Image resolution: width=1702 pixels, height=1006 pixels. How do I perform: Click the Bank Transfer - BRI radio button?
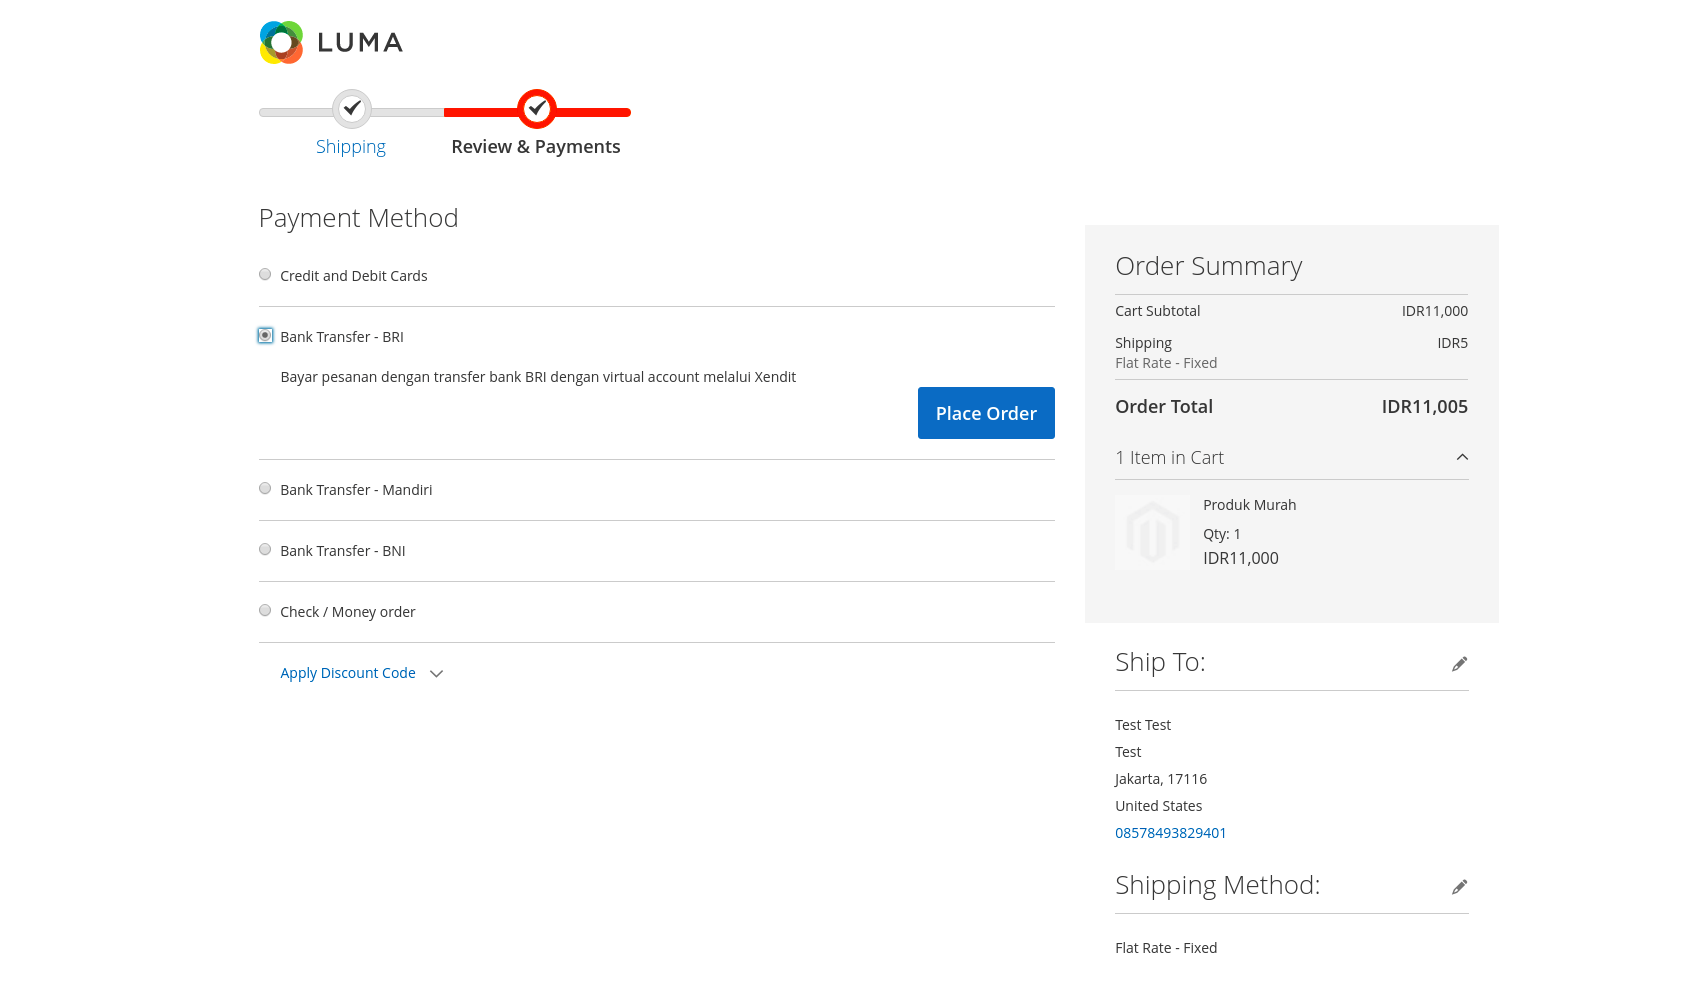pos(264,335)
